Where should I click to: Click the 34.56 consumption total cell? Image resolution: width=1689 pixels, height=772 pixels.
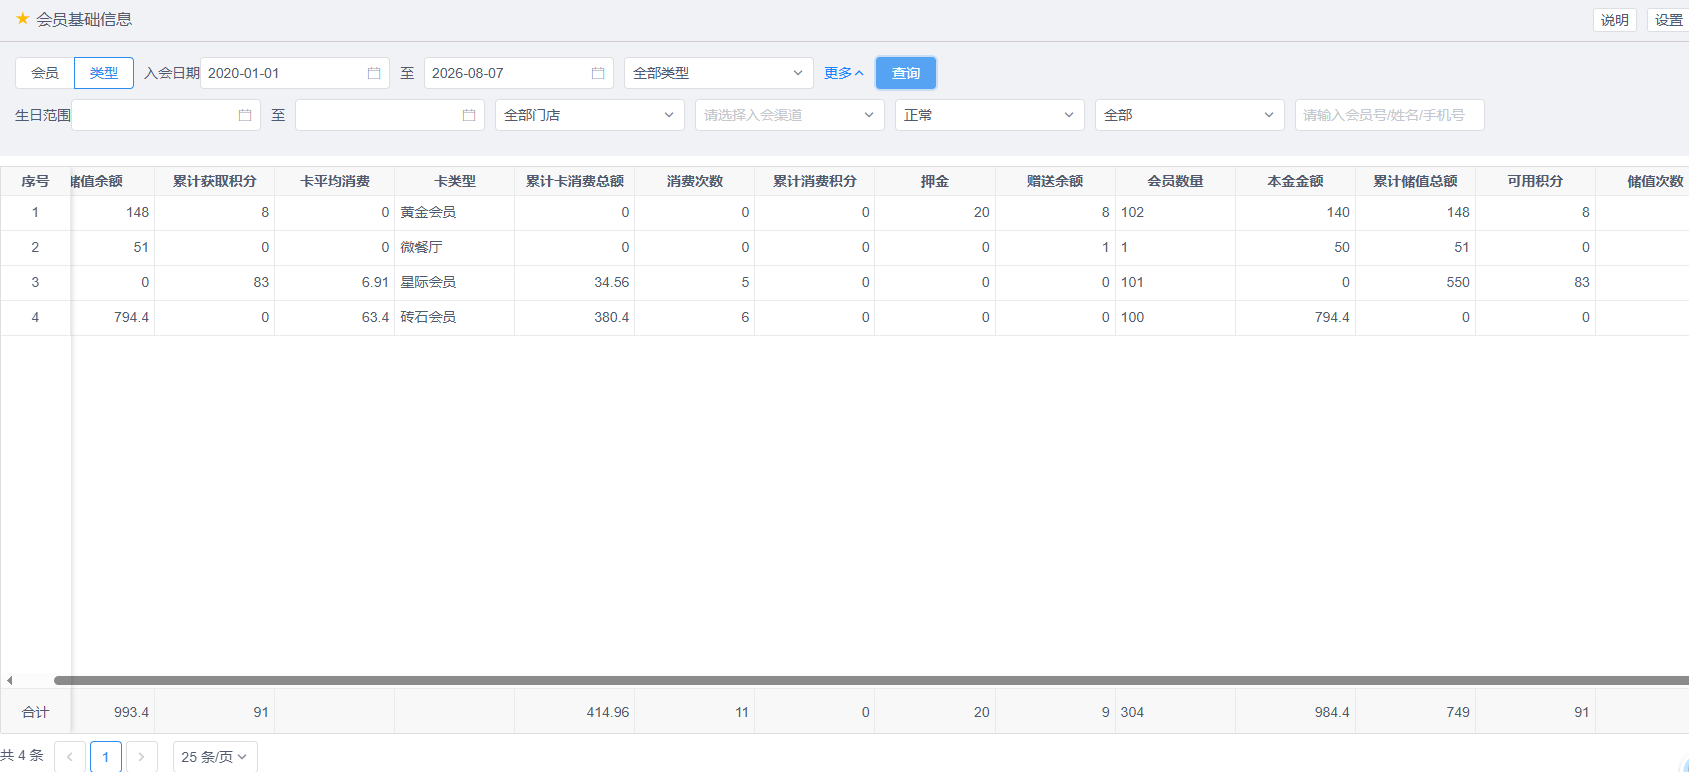pyautogui.click(x=575, y=283)
